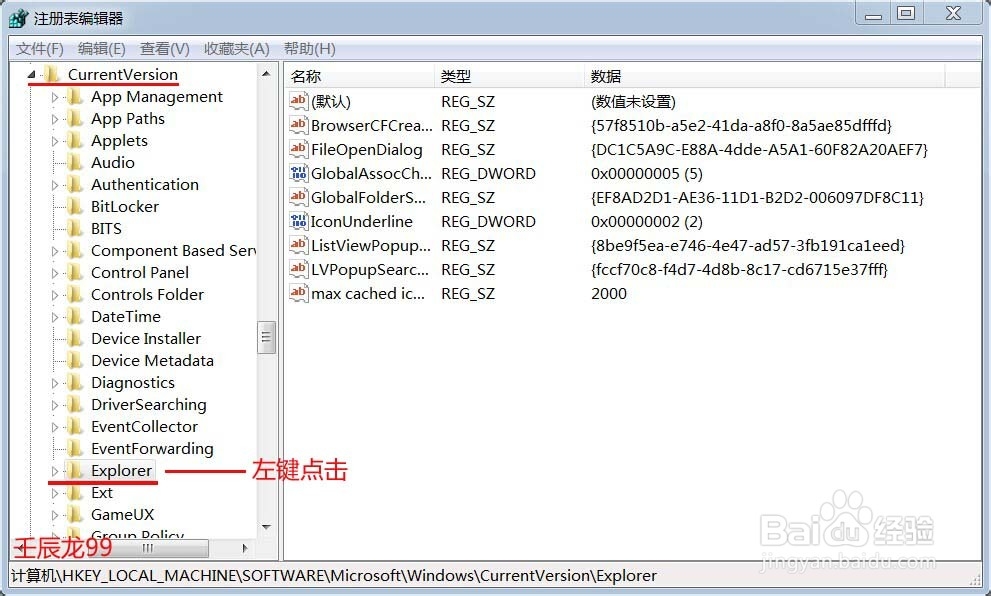
Task: Click the tree scroll down arrow
Action: click(x=266, y=526)
